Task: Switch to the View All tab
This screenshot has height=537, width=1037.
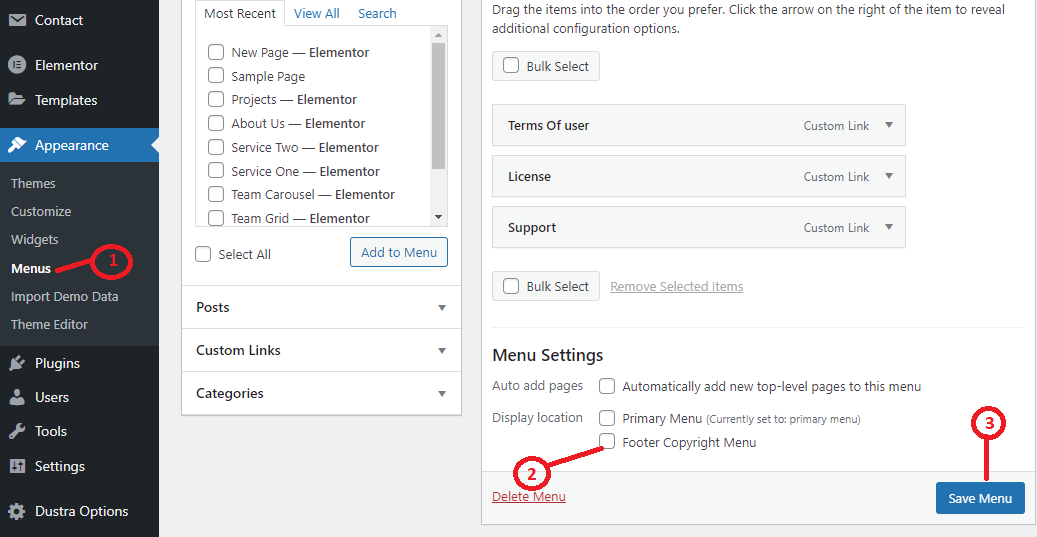Action: [x=316, y=13]
